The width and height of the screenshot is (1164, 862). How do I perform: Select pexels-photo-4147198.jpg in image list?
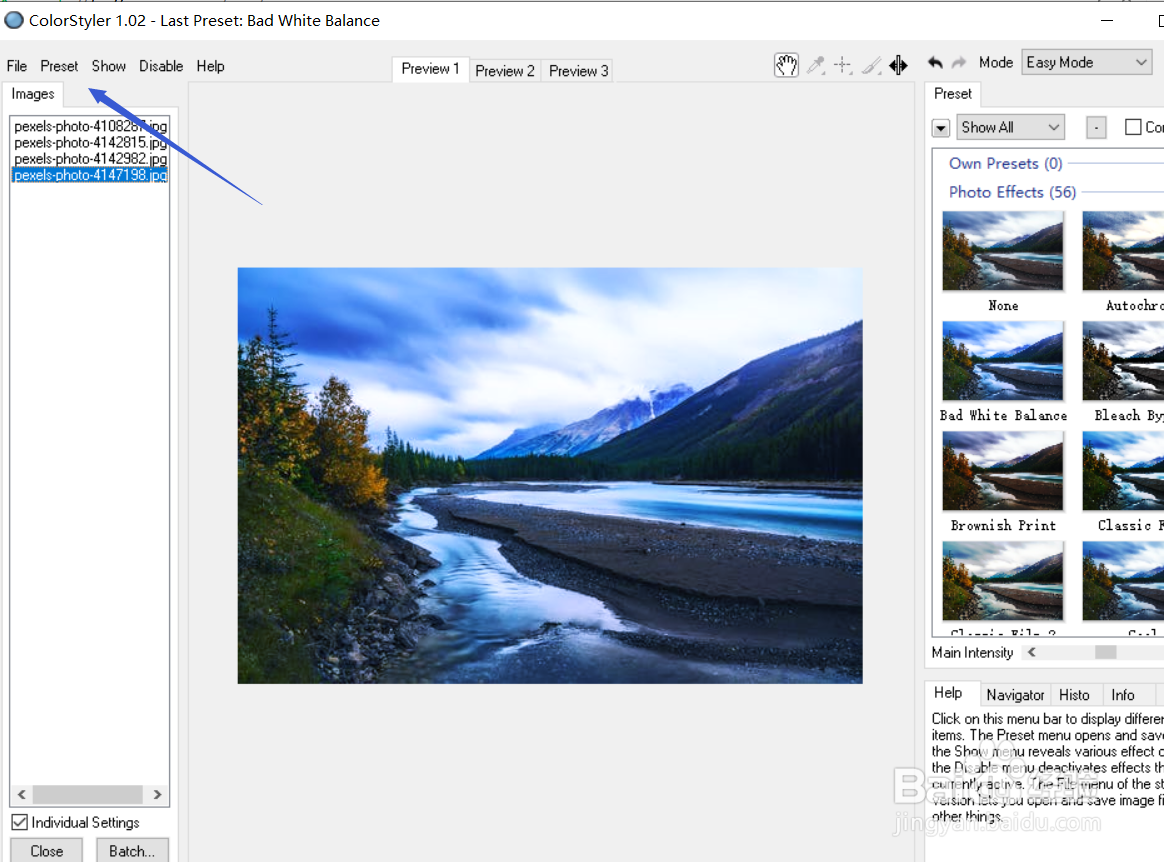[90, 175]
